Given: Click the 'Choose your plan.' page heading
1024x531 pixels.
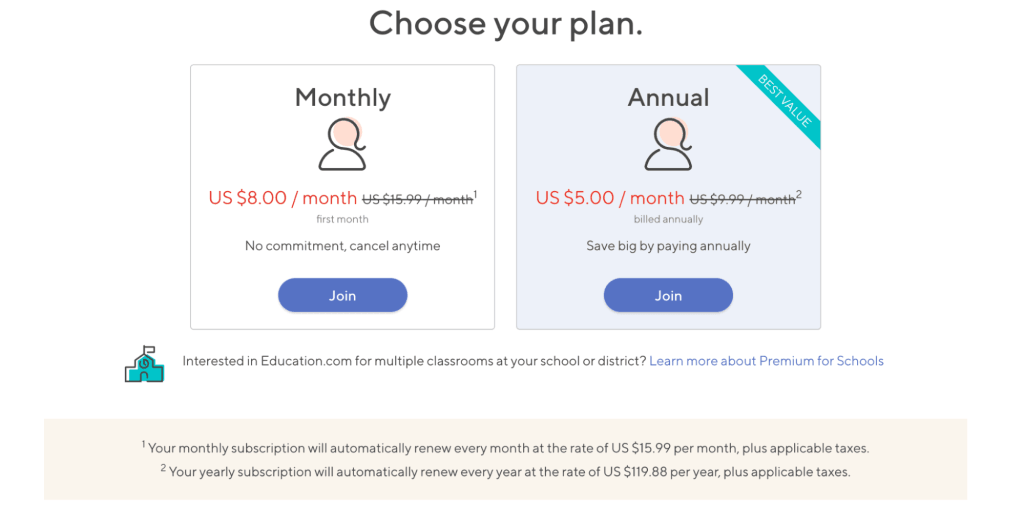Looking at the screenshot, I should click(505, 22).
